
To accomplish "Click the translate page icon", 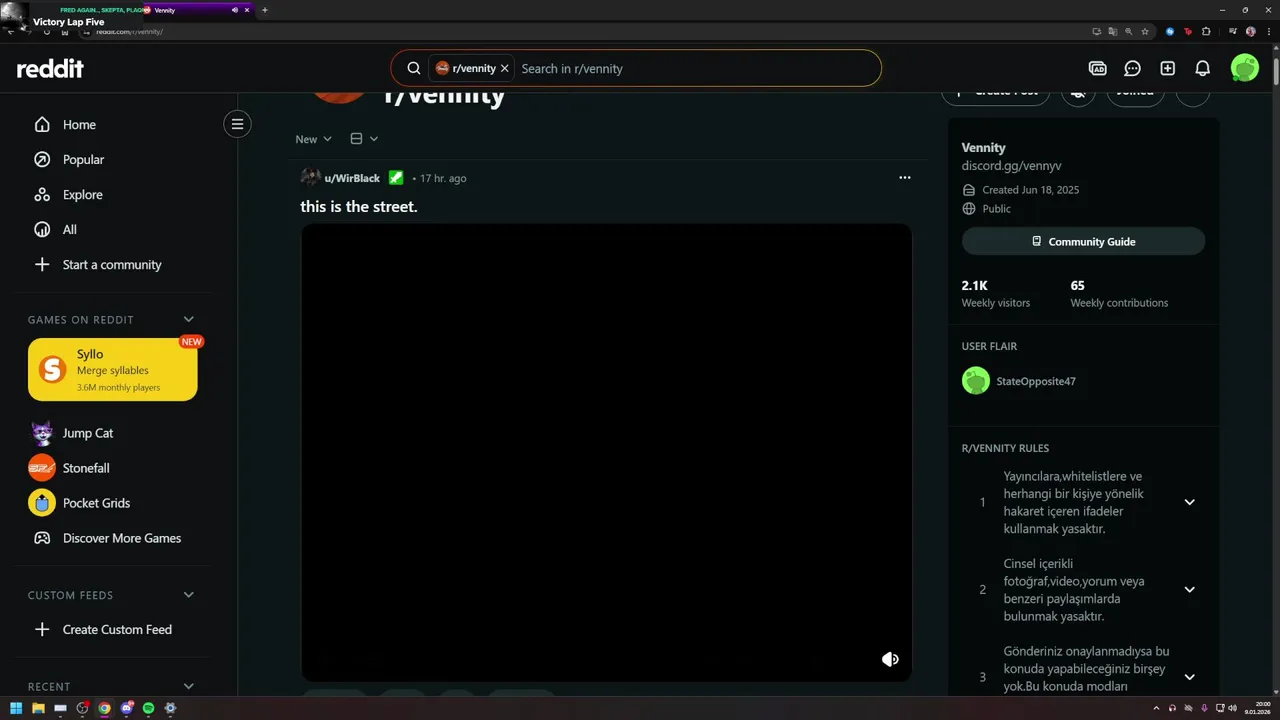I will click(1113, 31).
